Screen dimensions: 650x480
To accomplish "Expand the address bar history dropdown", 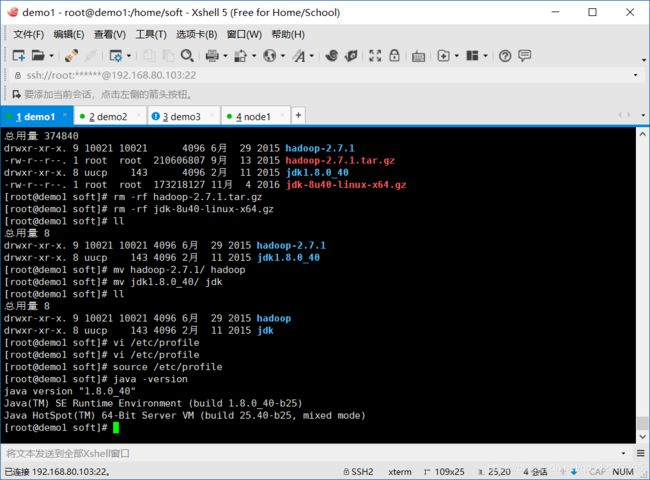I will [x=635, y=75].
